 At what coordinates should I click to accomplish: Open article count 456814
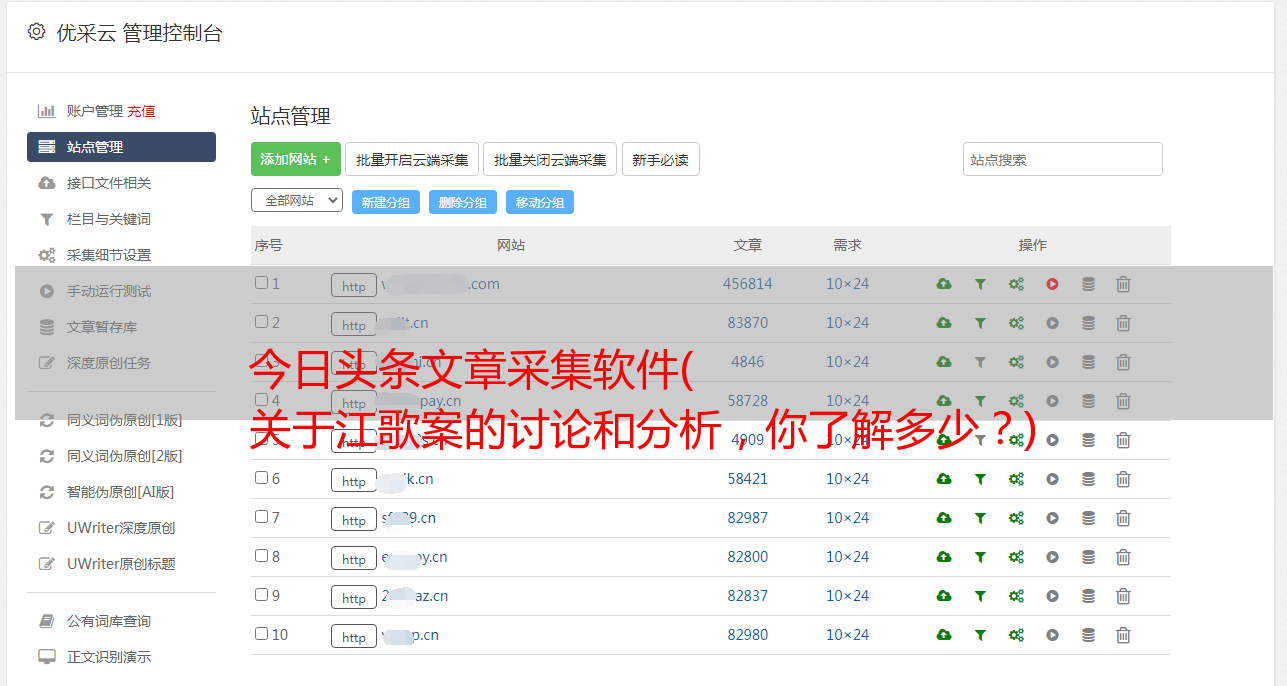(748, 284)
